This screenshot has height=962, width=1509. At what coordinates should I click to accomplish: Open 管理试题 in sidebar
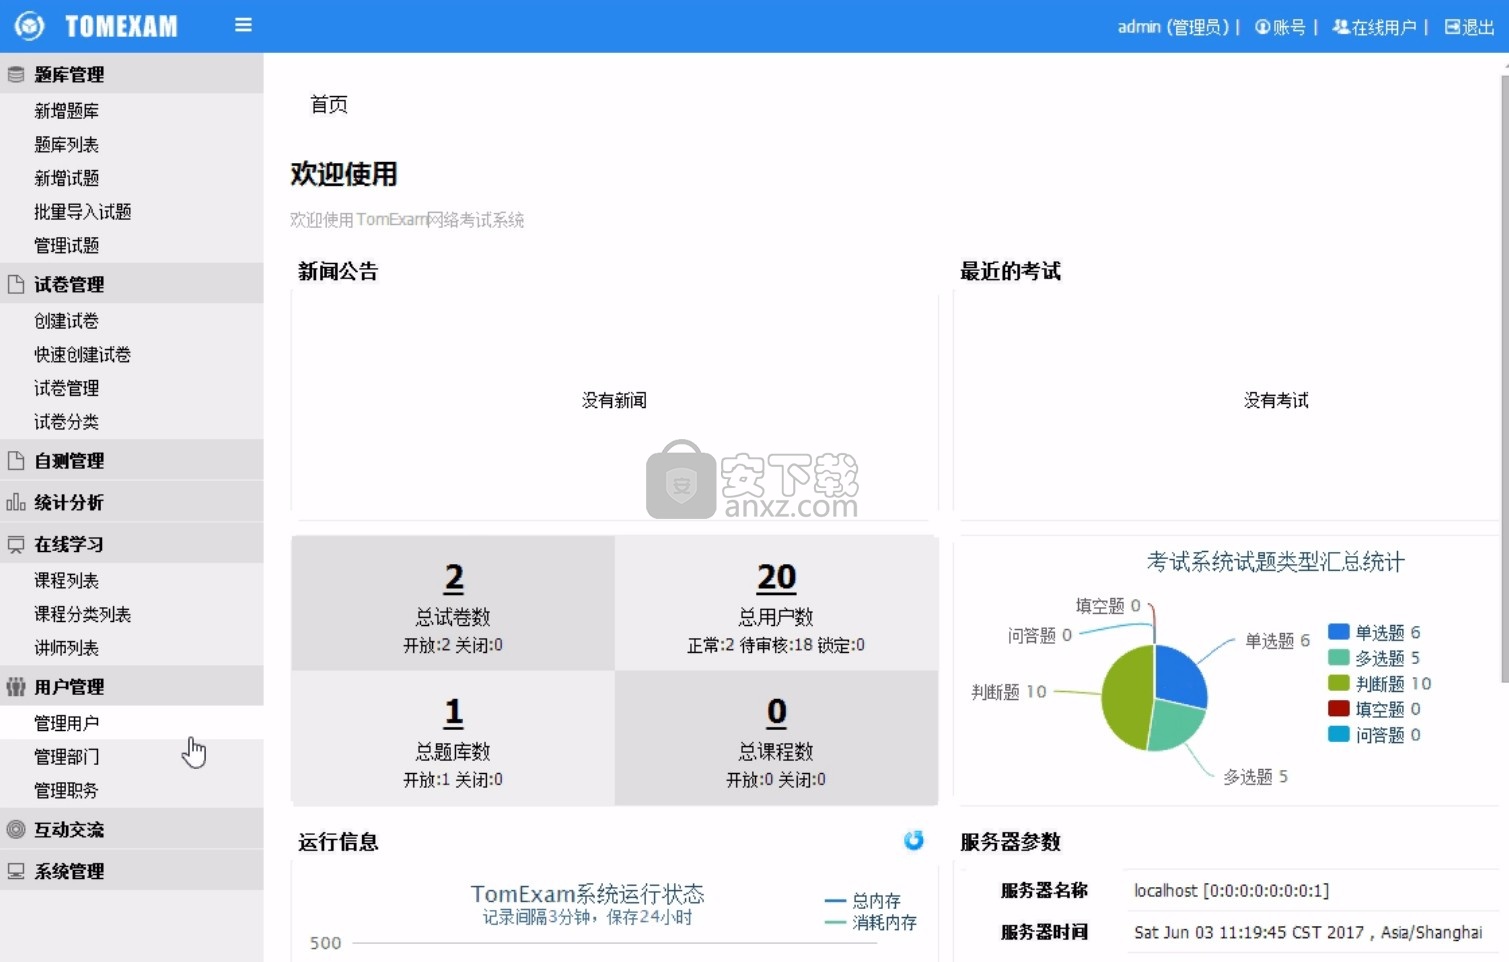click(66, 245)
